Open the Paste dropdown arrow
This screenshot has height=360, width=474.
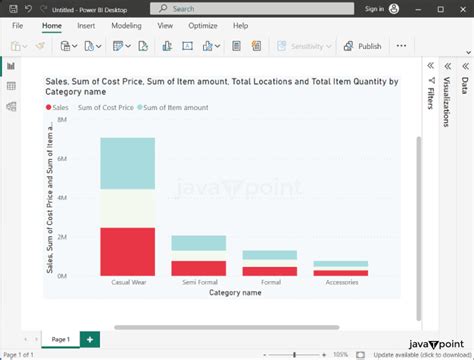[25, 46]
